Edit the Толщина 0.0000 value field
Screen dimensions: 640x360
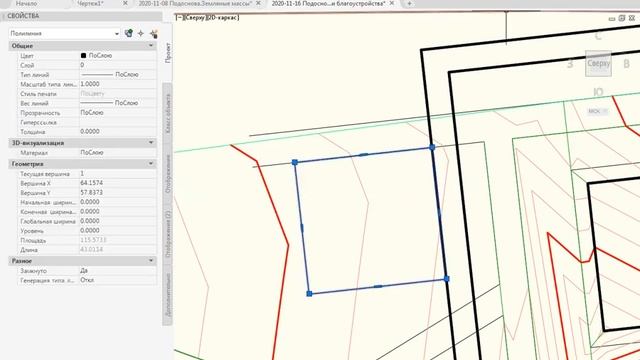coord(118,131)
